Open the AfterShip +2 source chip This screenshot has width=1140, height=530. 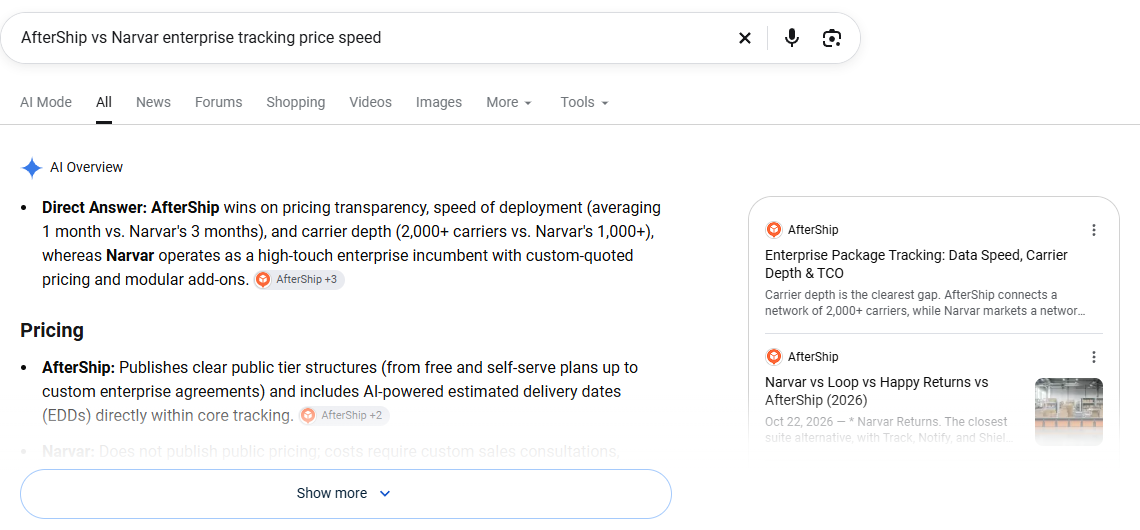pos(344,415)
